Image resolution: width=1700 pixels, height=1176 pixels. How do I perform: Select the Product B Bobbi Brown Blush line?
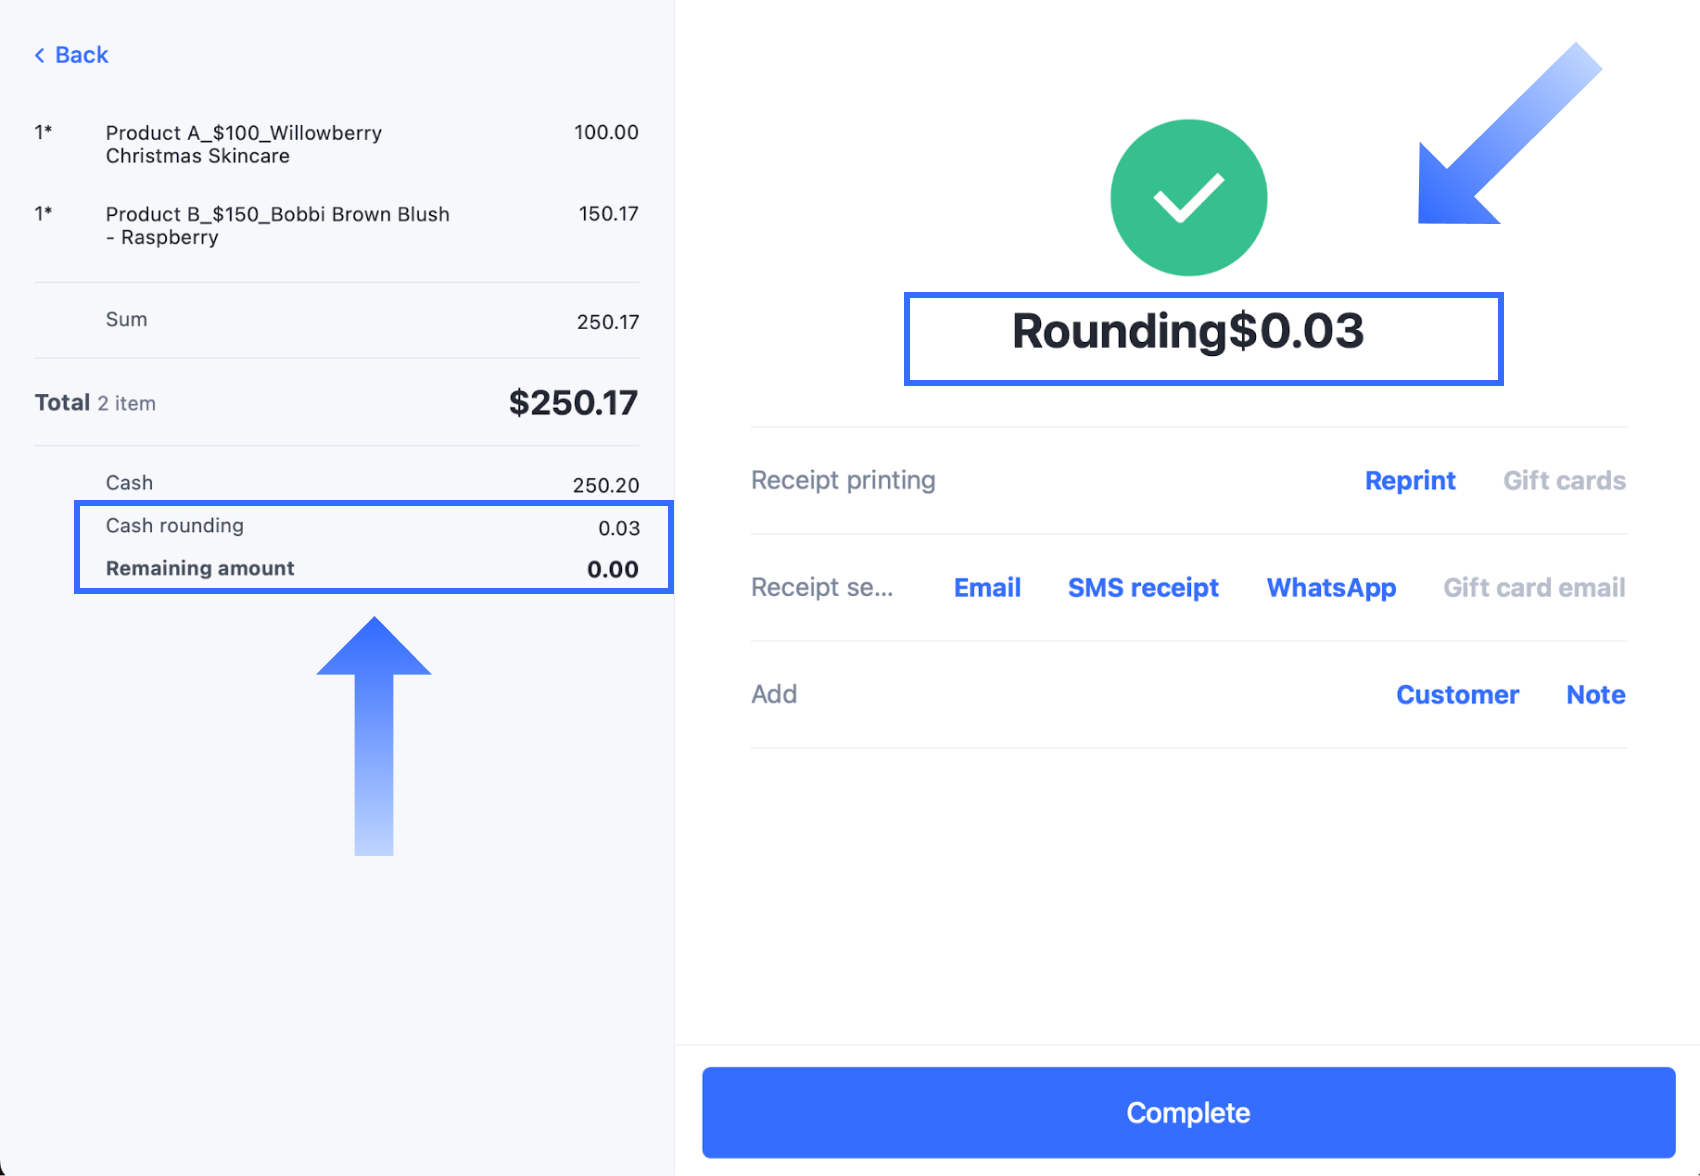(x=277, y=225)
